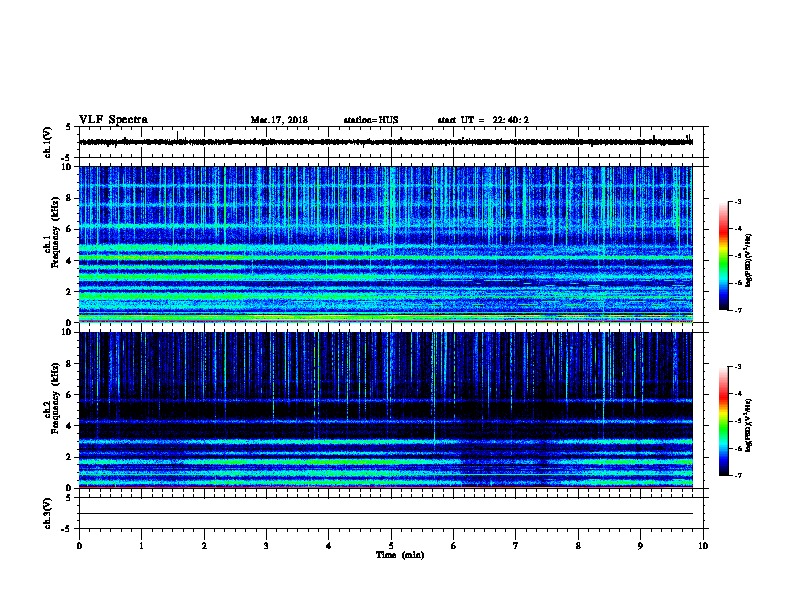Click time axis tick label "3"
The height and width of the screenshot is (612, 792).
tap(266, 546)
